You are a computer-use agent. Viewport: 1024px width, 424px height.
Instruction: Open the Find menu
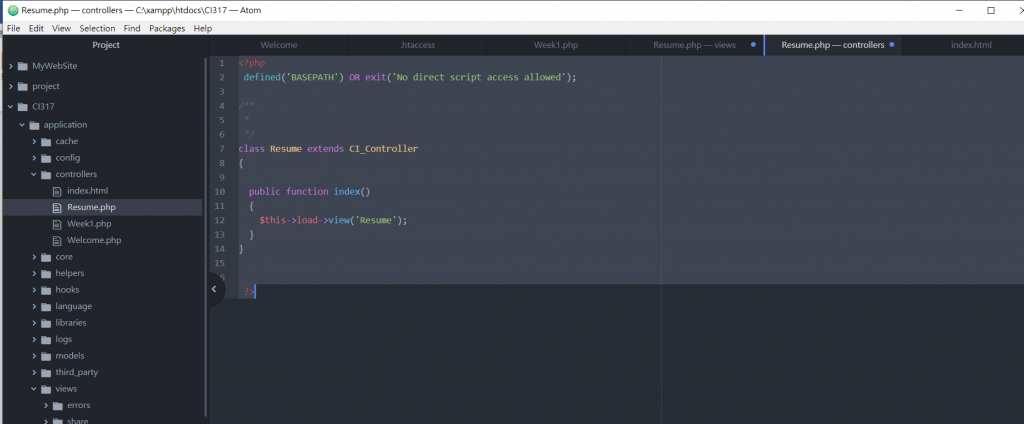pyautogui.click(x=132, y=28)
